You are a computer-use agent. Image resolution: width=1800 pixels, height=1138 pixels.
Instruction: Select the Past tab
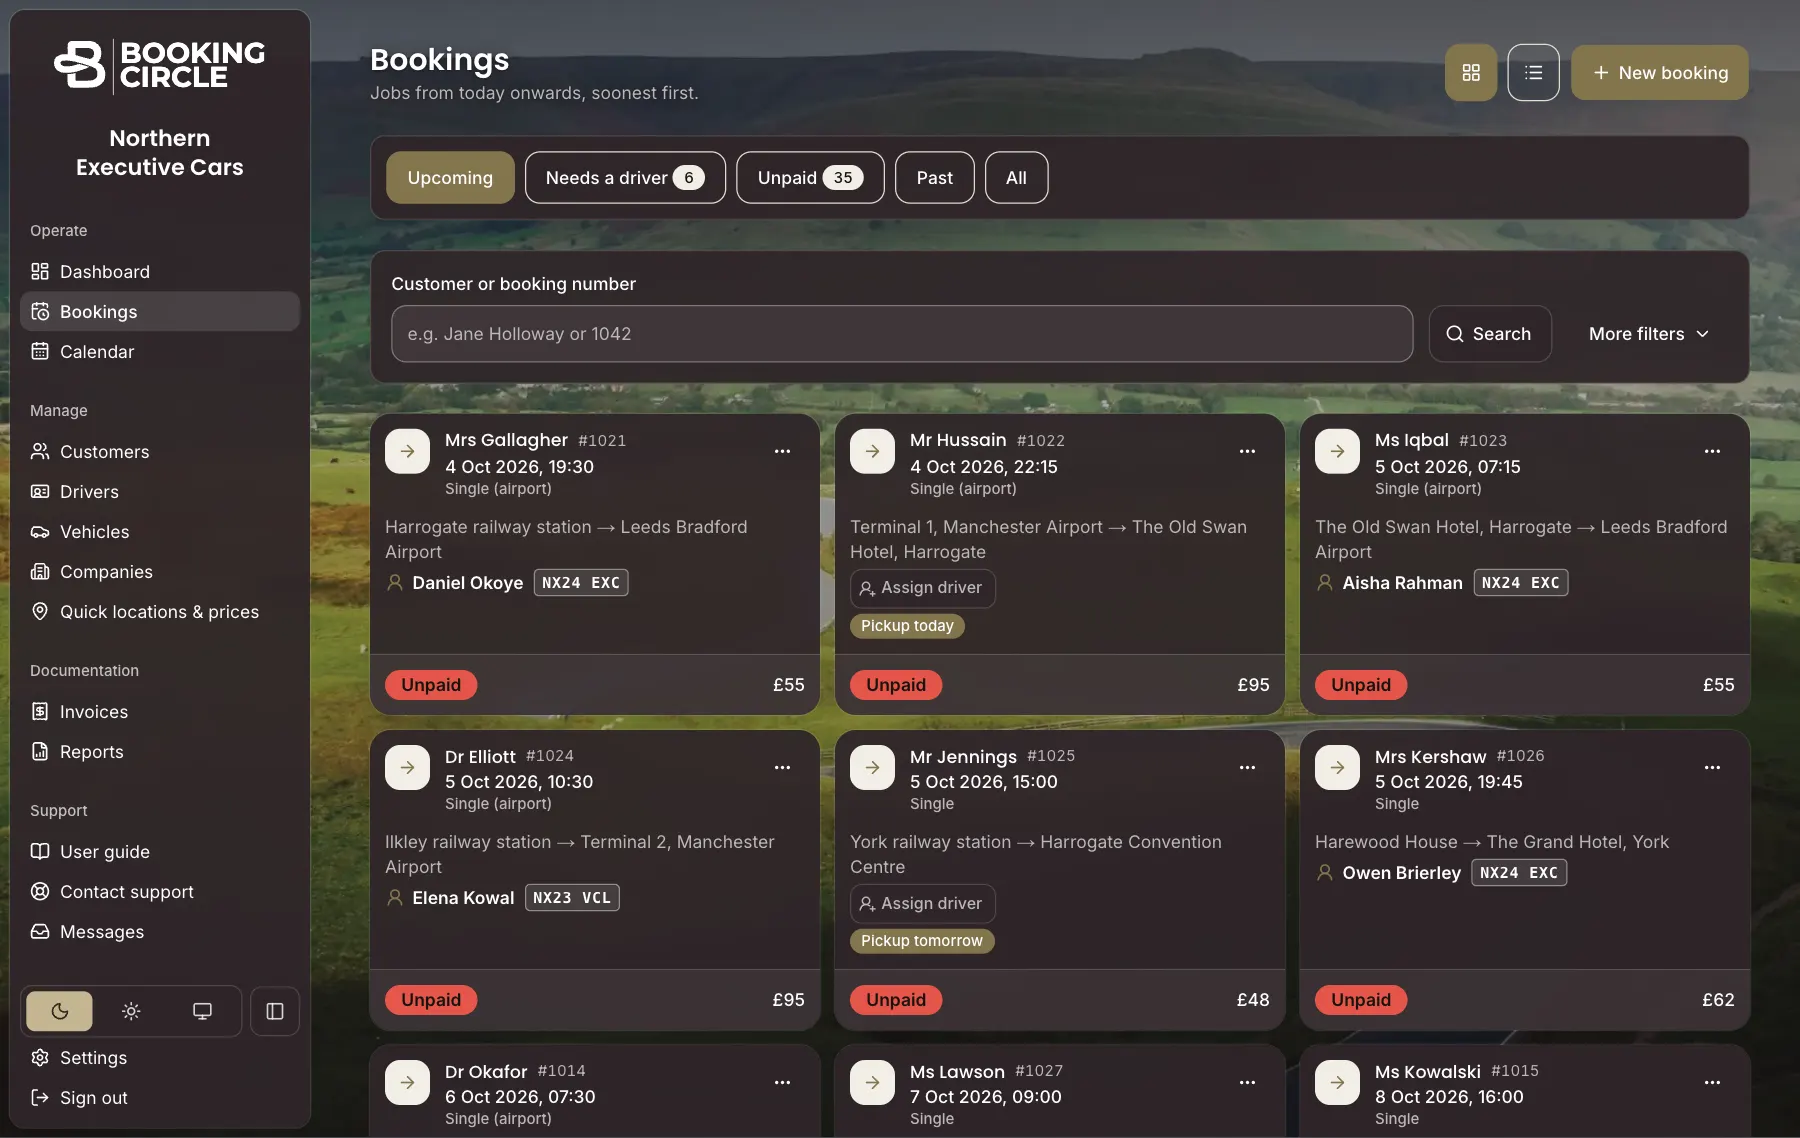[934, 178]
